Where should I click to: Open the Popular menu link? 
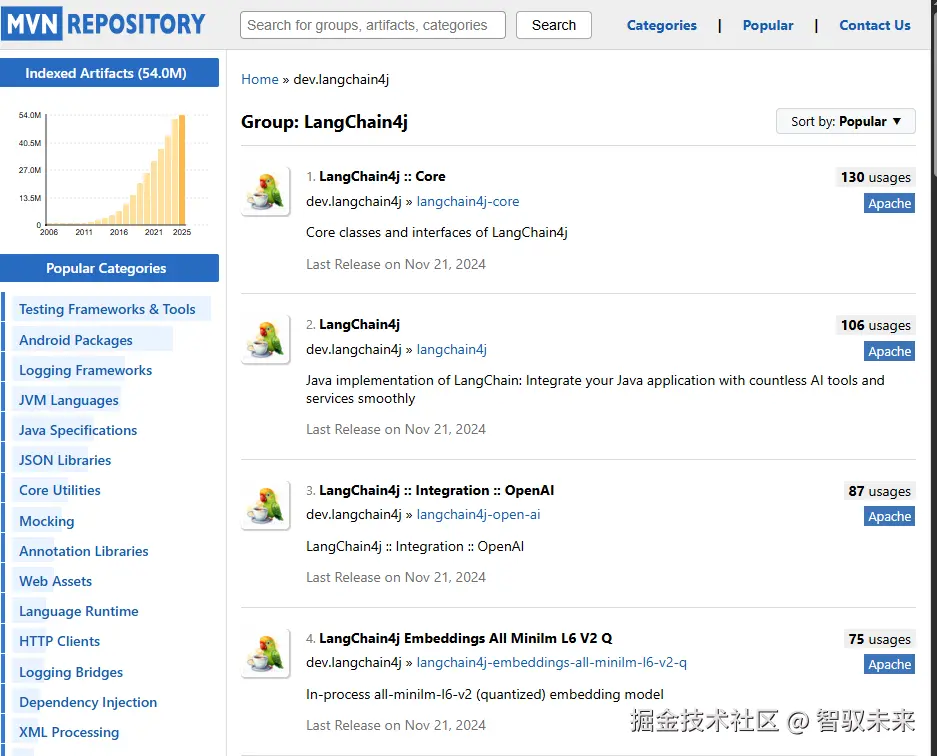pos(768,25)
